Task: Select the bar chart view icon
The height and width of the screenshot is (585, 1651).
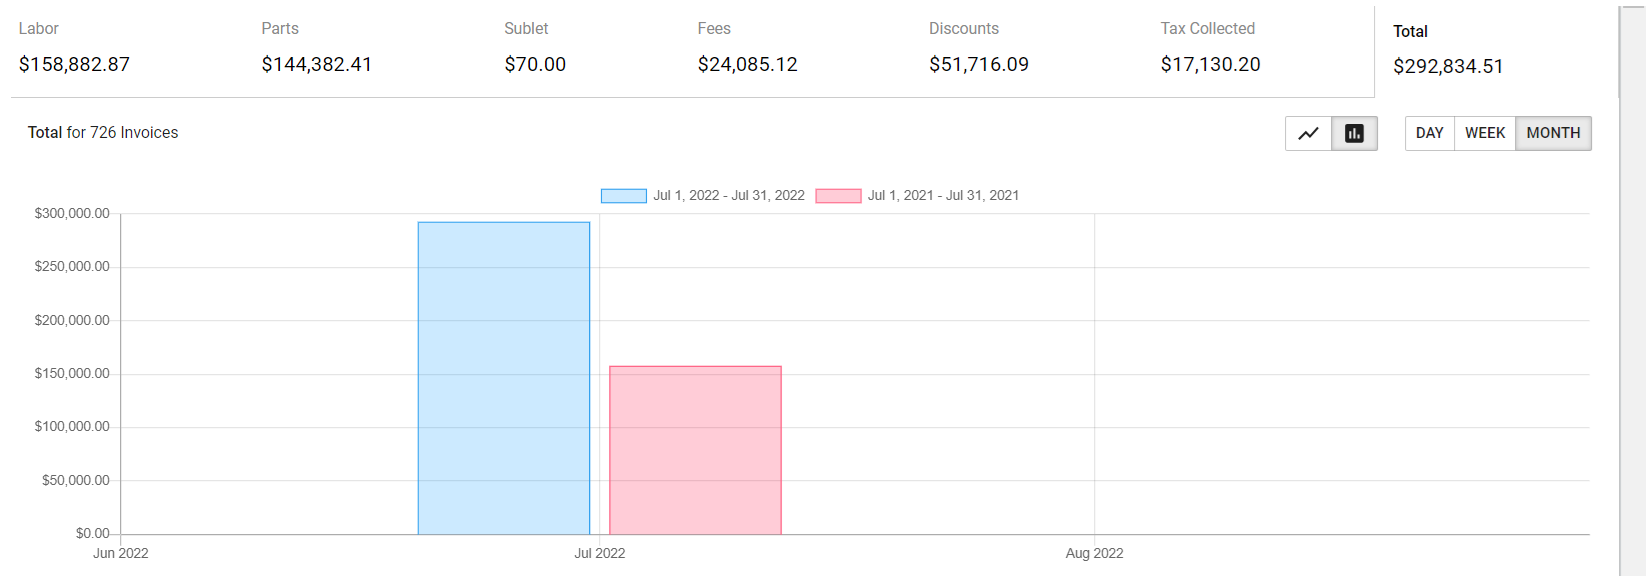Action: [1354, 134]
